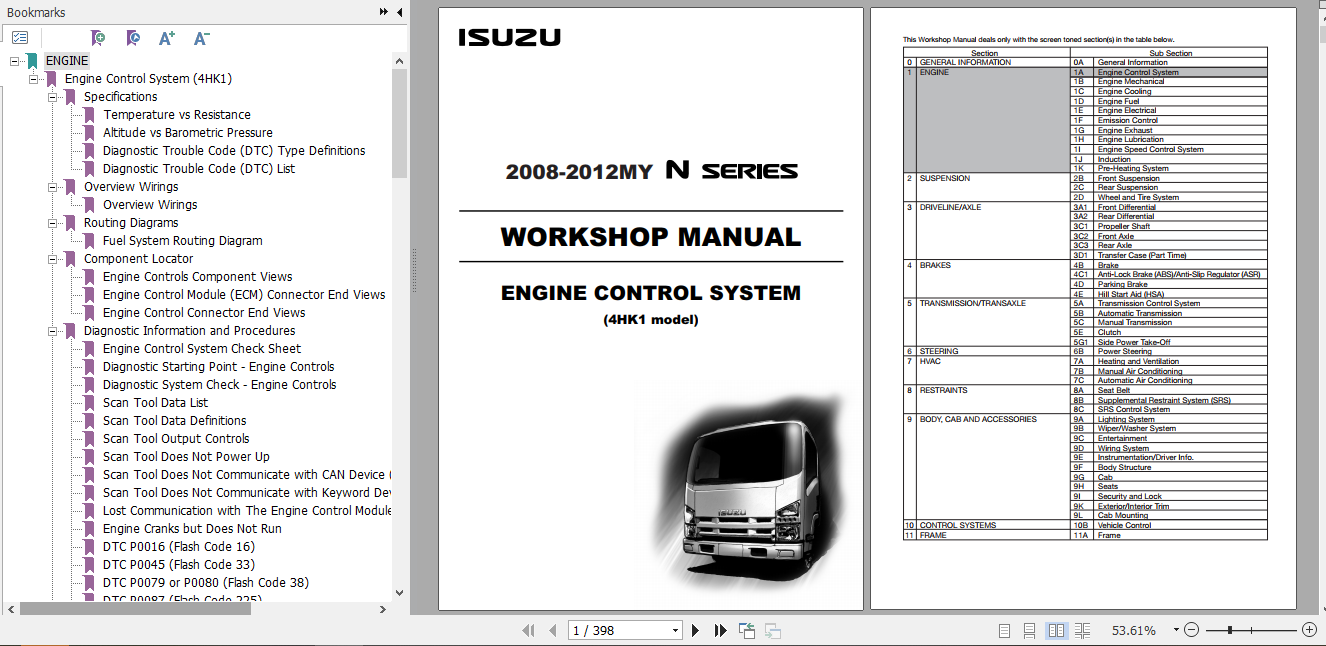This screenshot has height=646, width=1326.
Task: Open Diagnostic Trouble Code (DTC) List bookmark
Action: [199, 169]
